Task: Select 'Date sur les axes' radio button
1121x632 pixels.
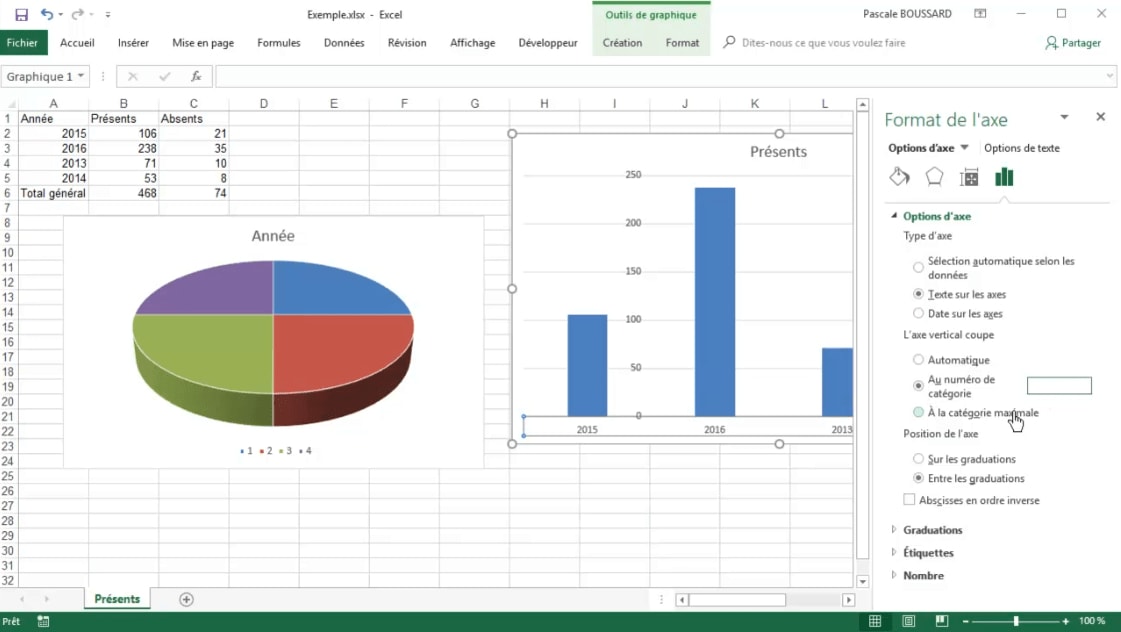Action: (x=918, y=313)
